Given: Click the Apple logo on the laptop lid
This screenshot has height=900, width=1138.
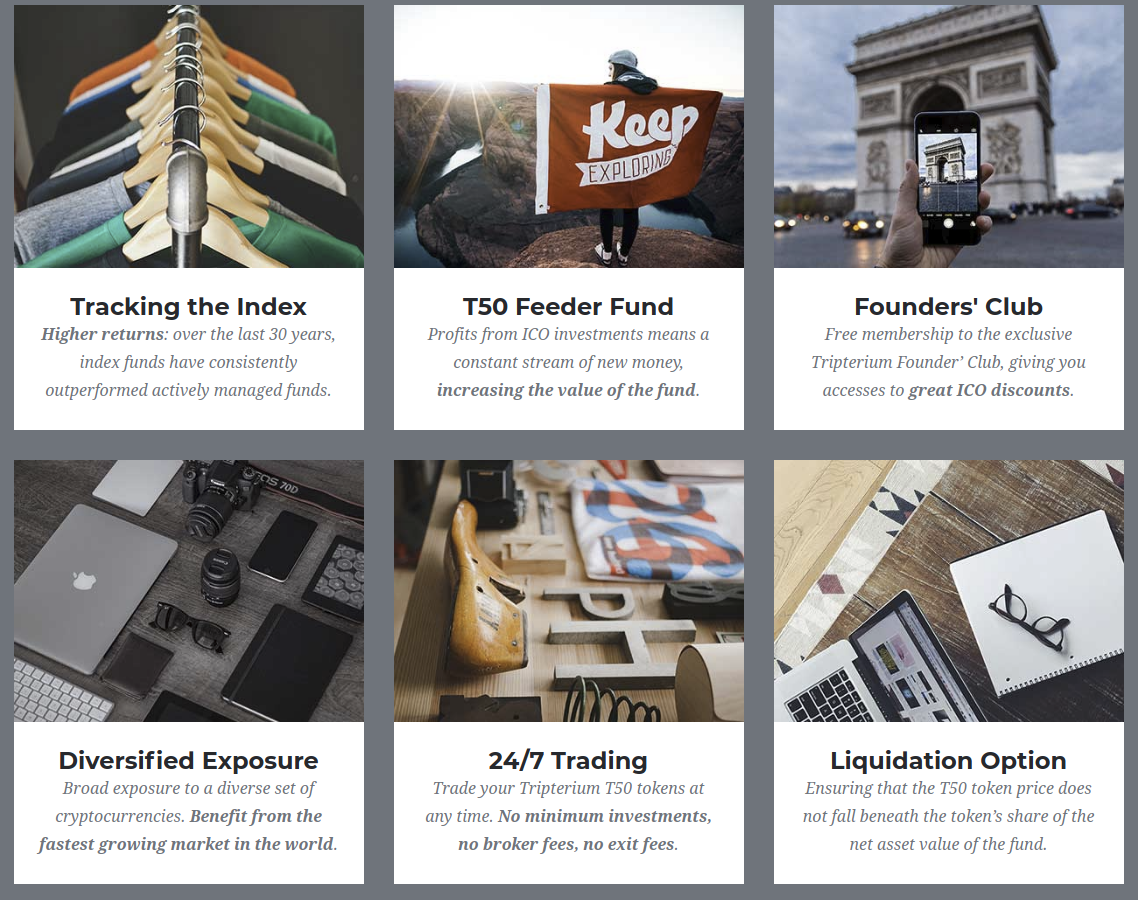Looking at the screenshot, I should click(84, 581).
